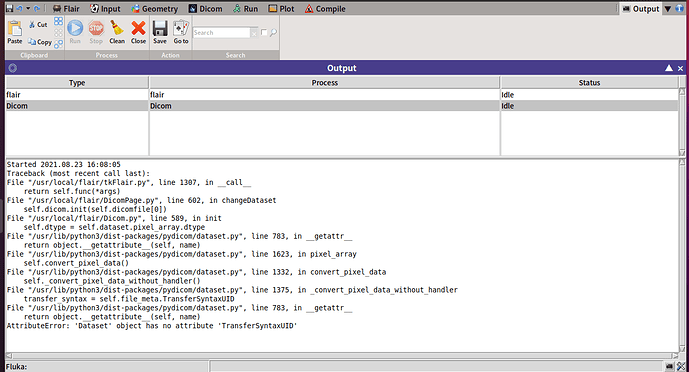
Task: Click the process list scrollbar down arrow
Action: (x=682, y=152)
